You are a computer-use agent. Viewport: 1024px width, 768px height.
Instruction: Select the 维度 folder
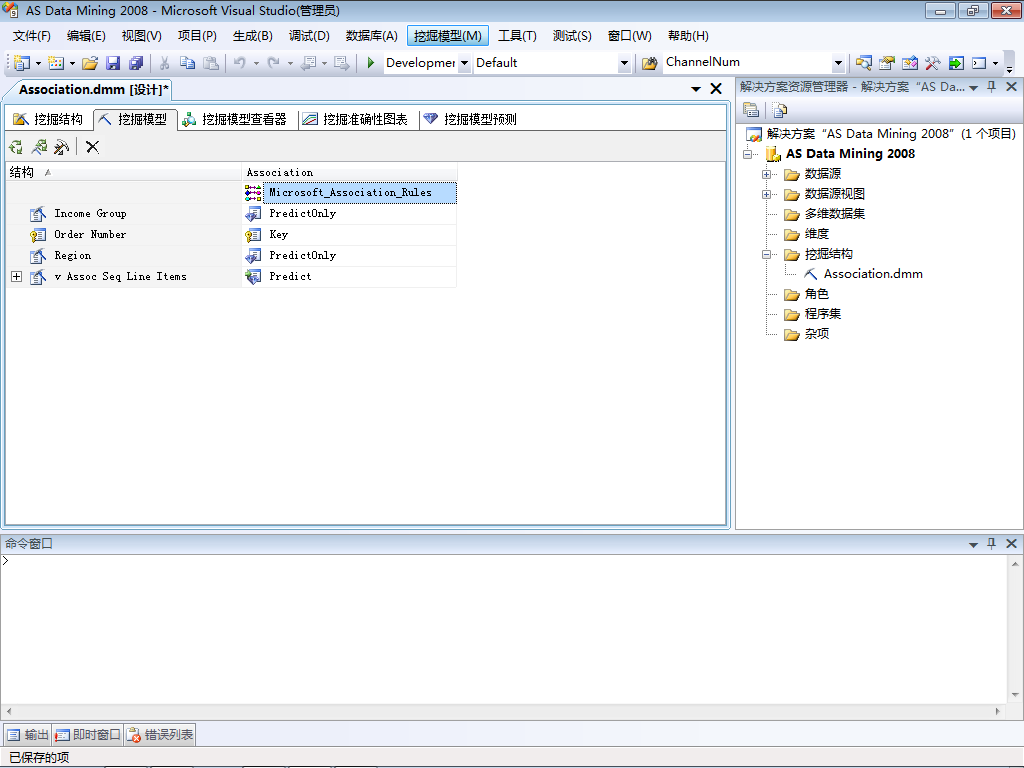[x=816, y=234]
